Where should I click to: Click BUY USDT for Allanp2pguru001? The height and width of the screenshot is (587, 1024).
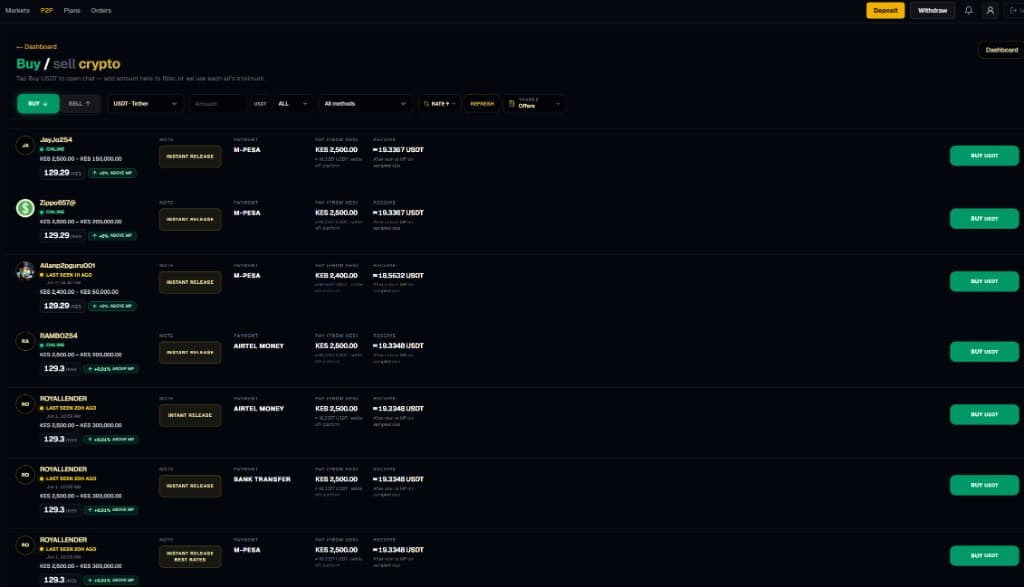point(984,281)
